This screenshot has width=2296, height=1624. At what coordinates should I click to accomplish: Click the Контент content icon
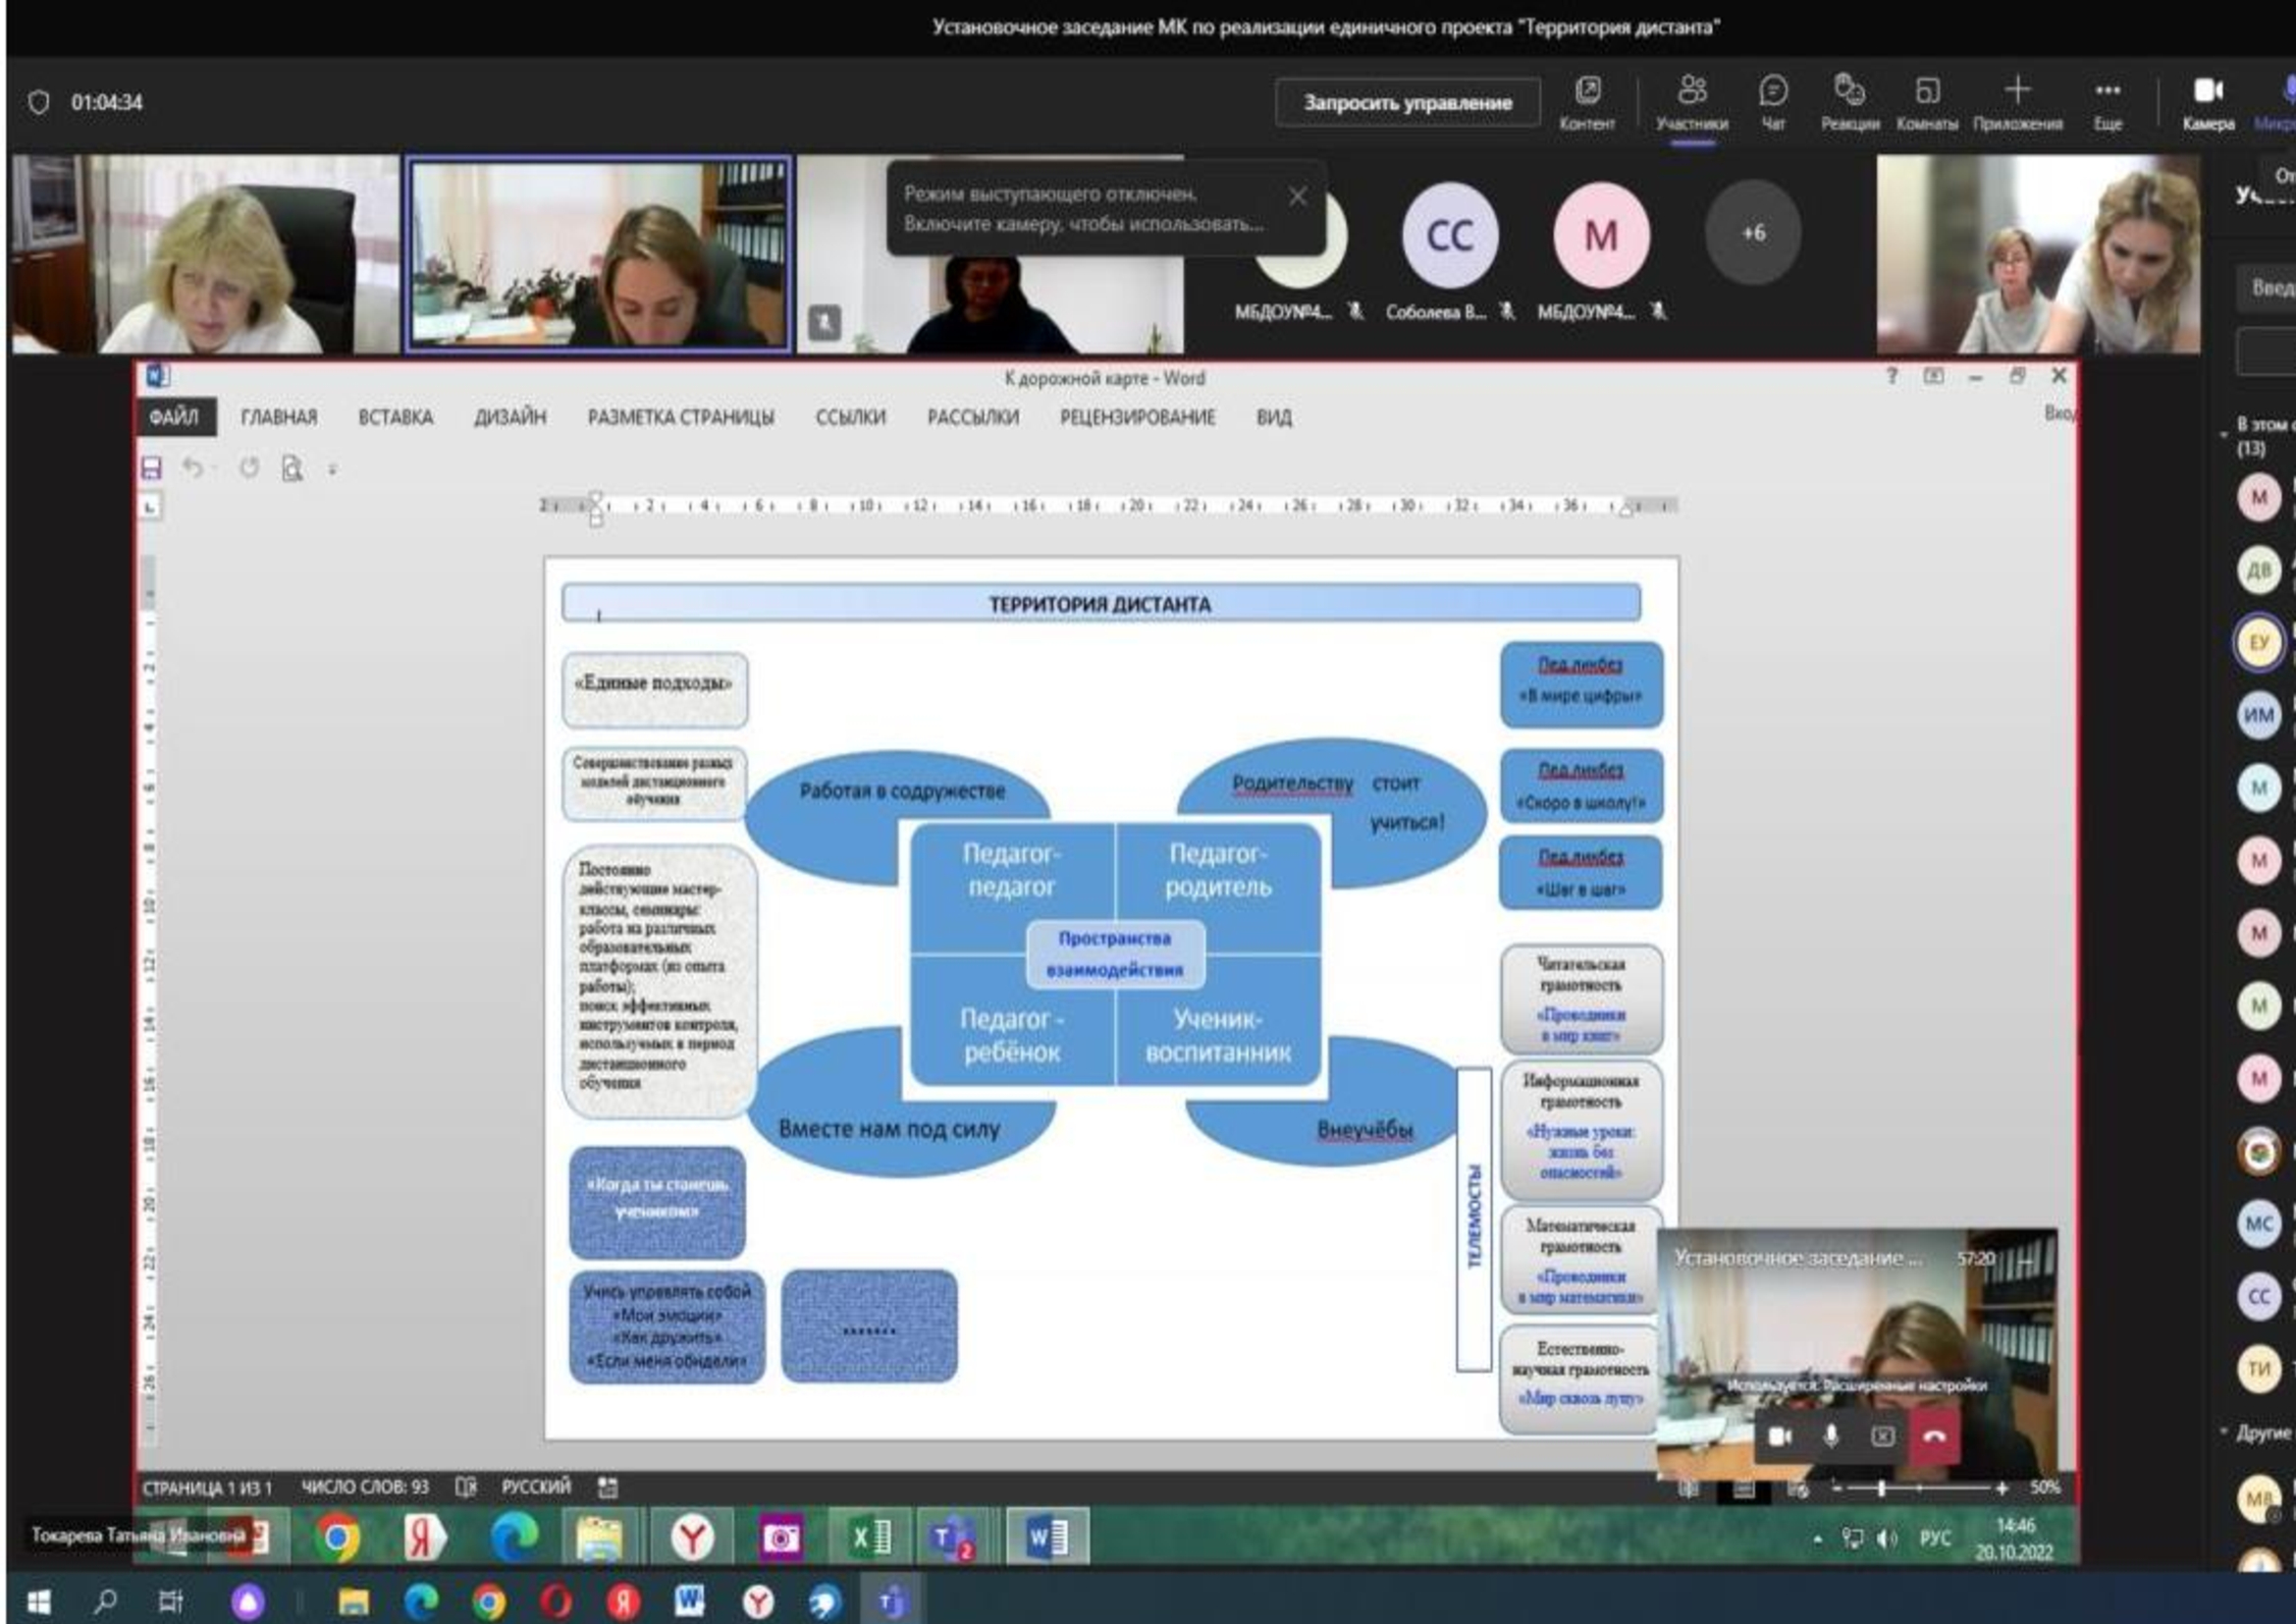[1587, 103]
